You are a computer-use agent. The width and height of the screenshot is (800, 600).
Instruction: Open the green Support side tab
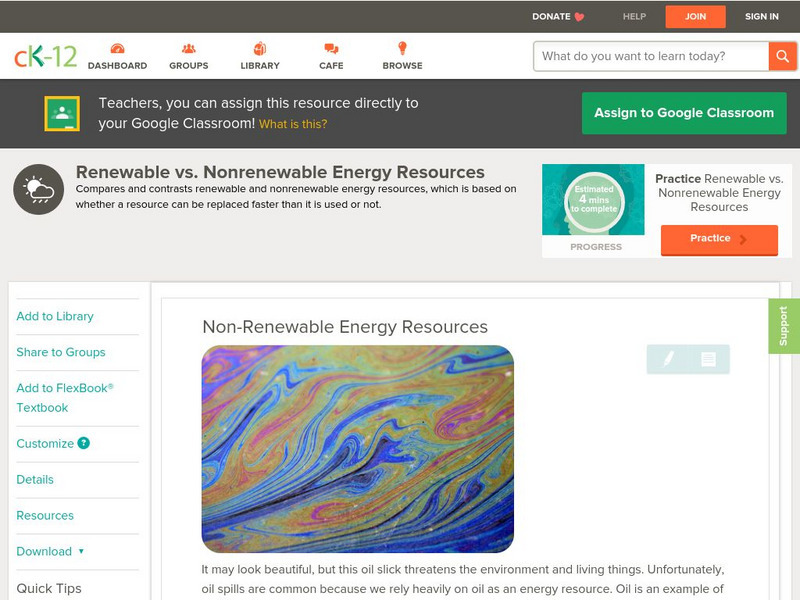784,326
